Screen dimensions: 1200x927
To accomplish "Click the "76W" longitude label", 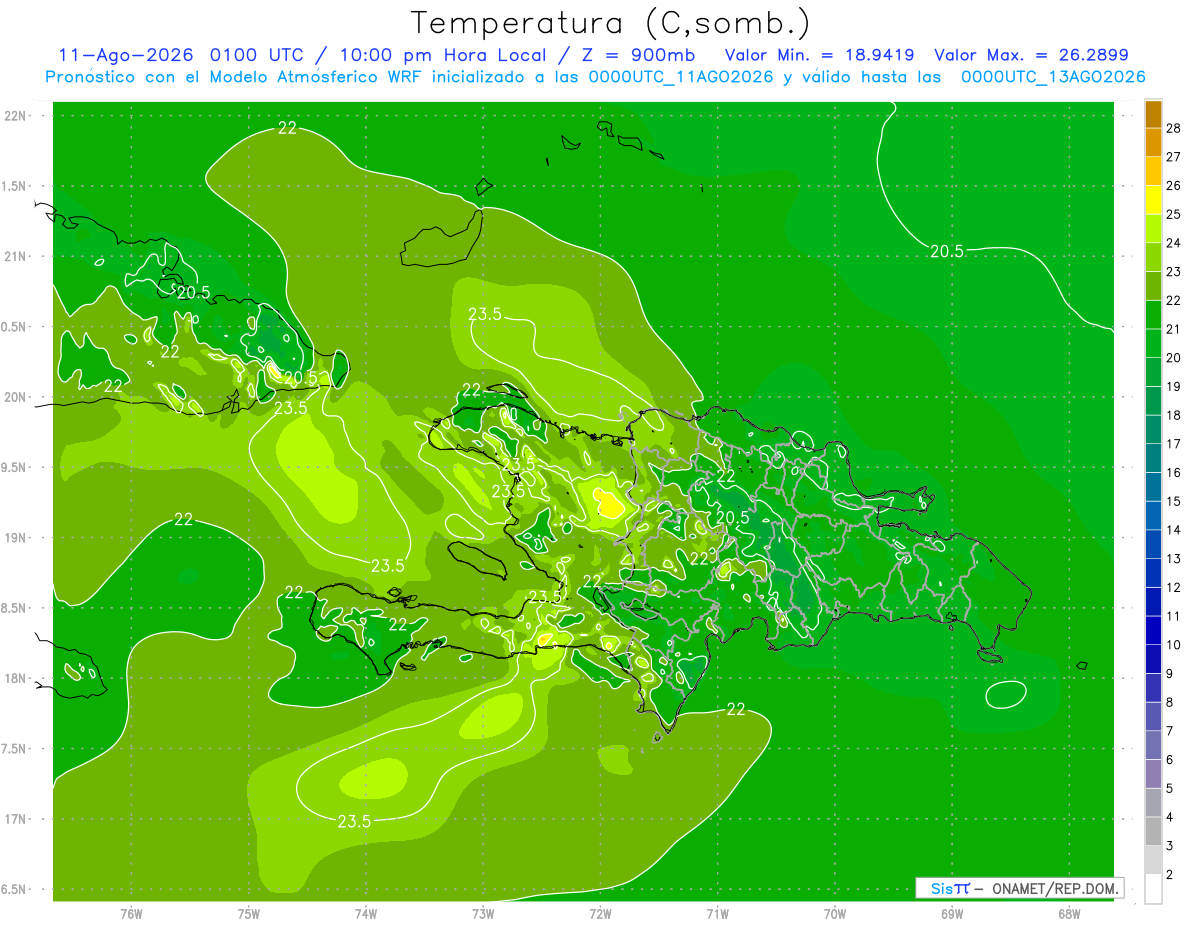I will 131,913.
